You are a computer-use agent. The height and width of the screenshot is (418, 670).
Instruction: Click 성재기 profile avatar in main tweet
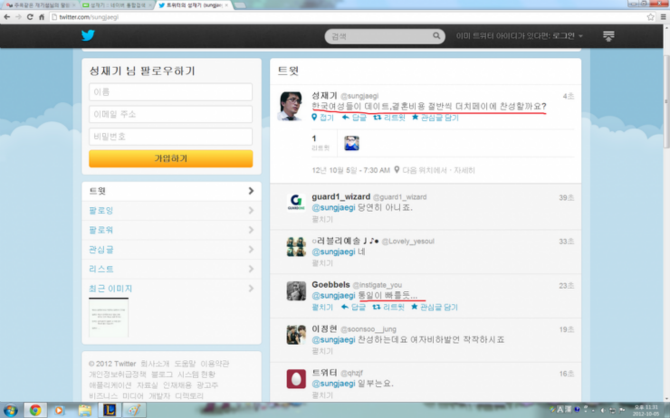coord(291,106)
